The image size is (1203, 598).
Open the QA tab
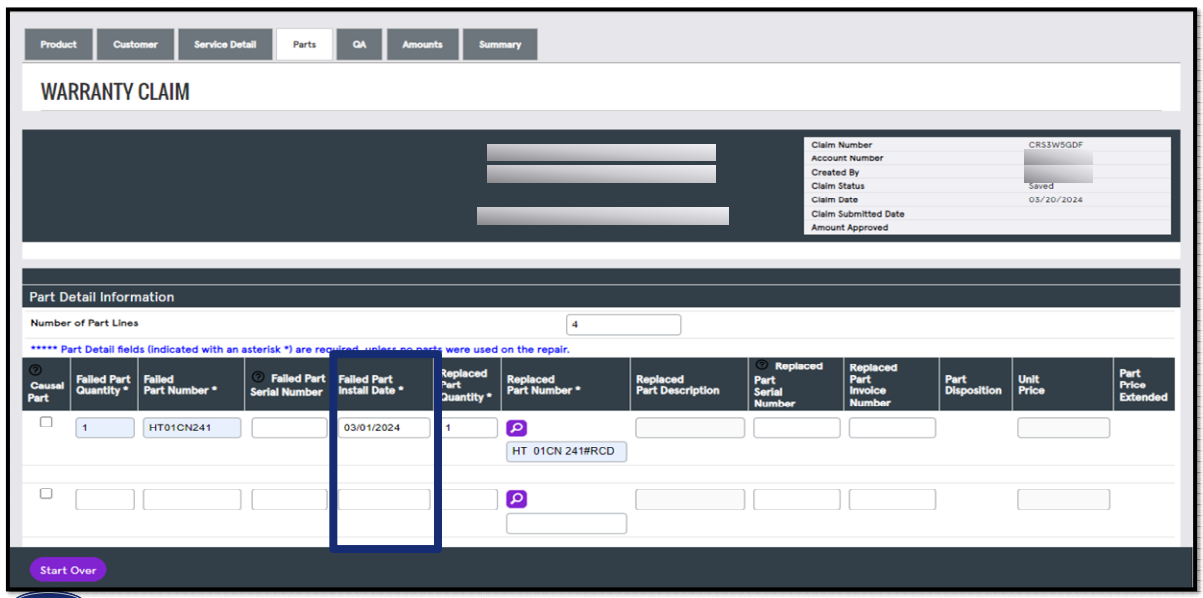pyautogui.click(x=359, y=44)
